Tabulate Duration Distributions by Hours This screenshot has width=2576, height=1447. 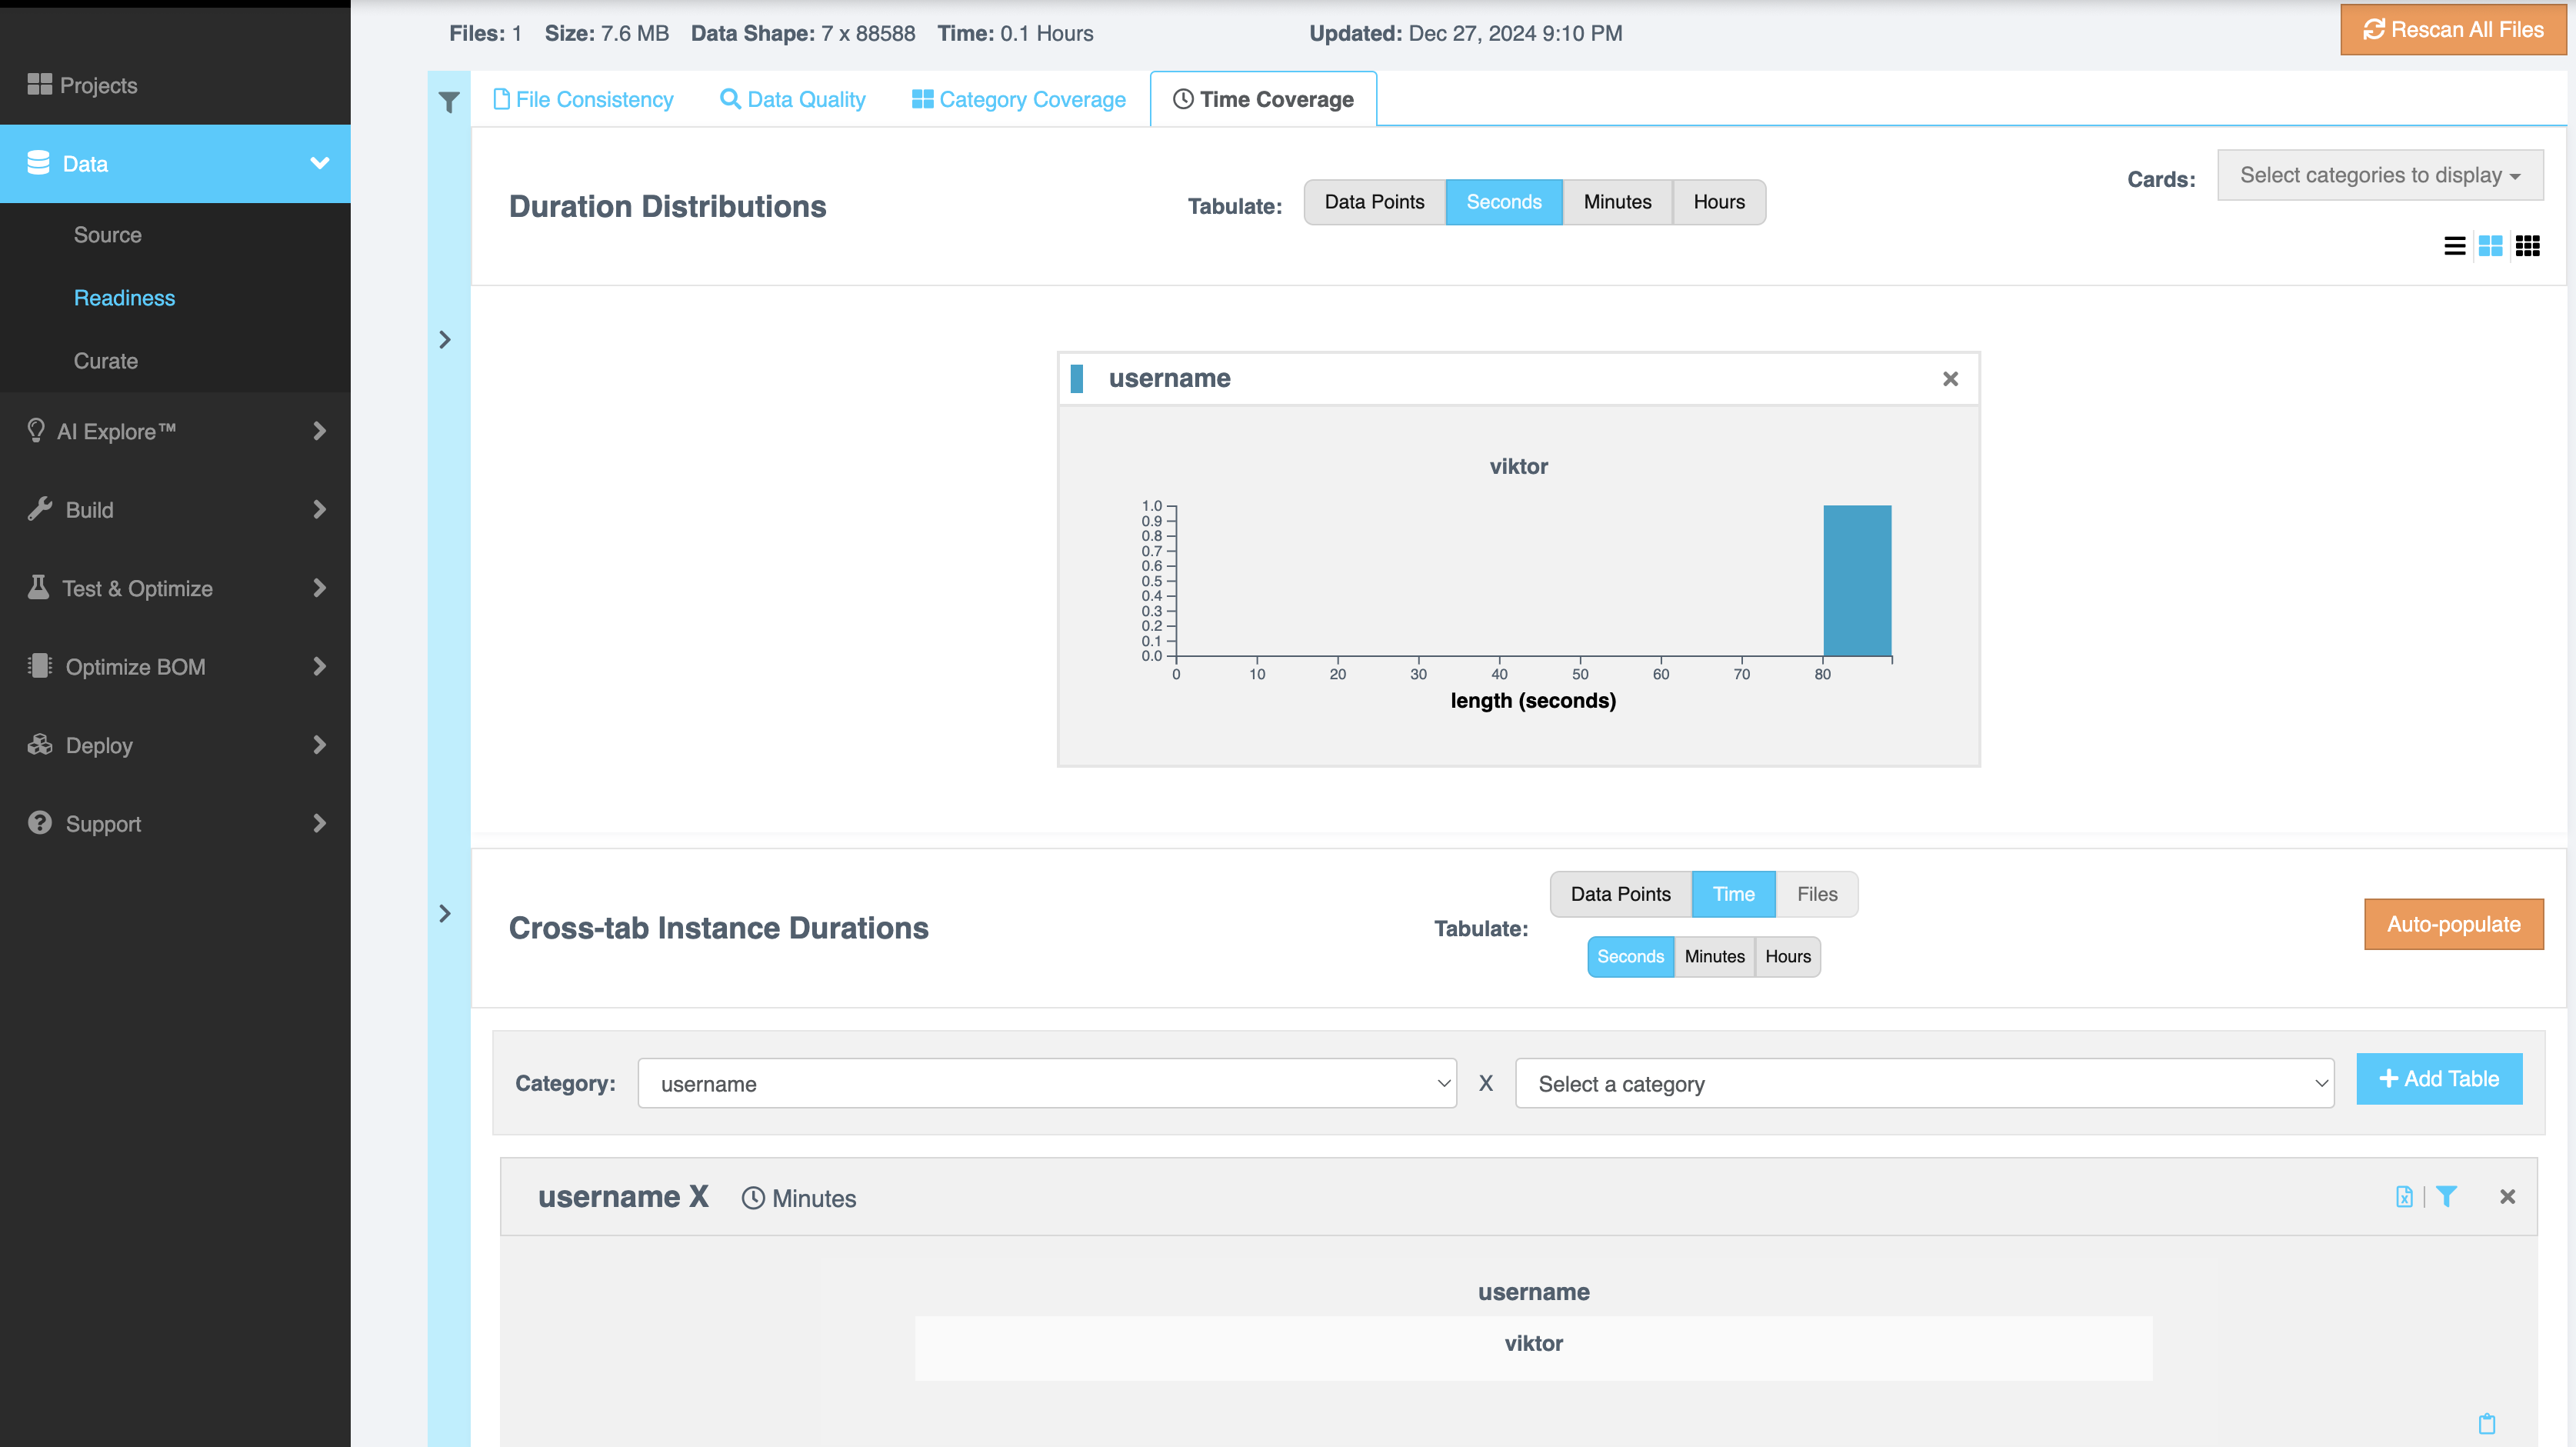point(1718,202)
